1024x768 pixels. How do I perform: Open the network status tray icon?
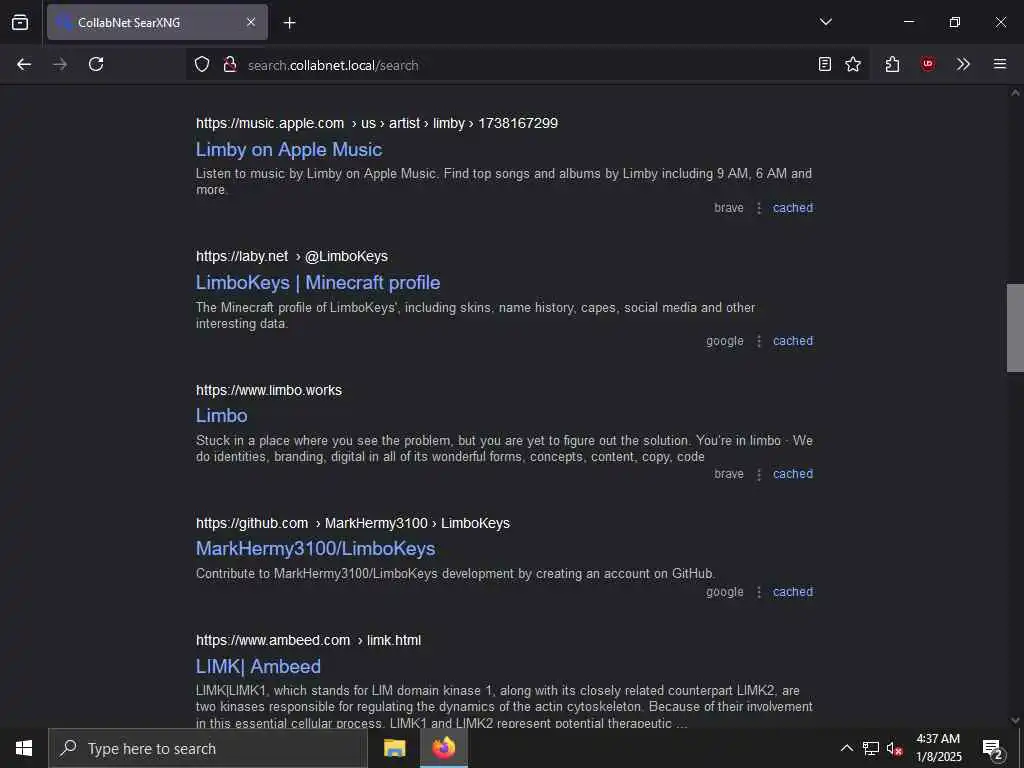(x=871, y=748)
